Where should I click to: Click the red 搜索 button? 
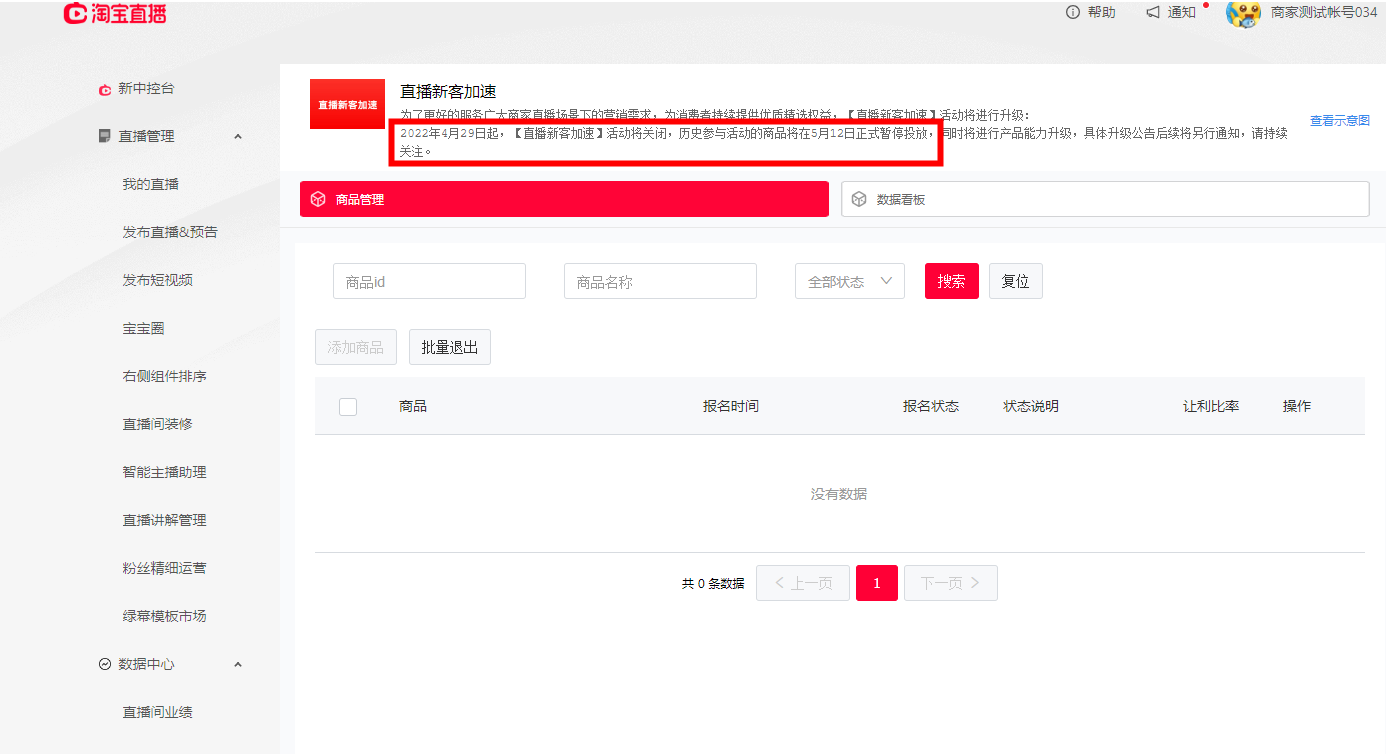(952, 281)
